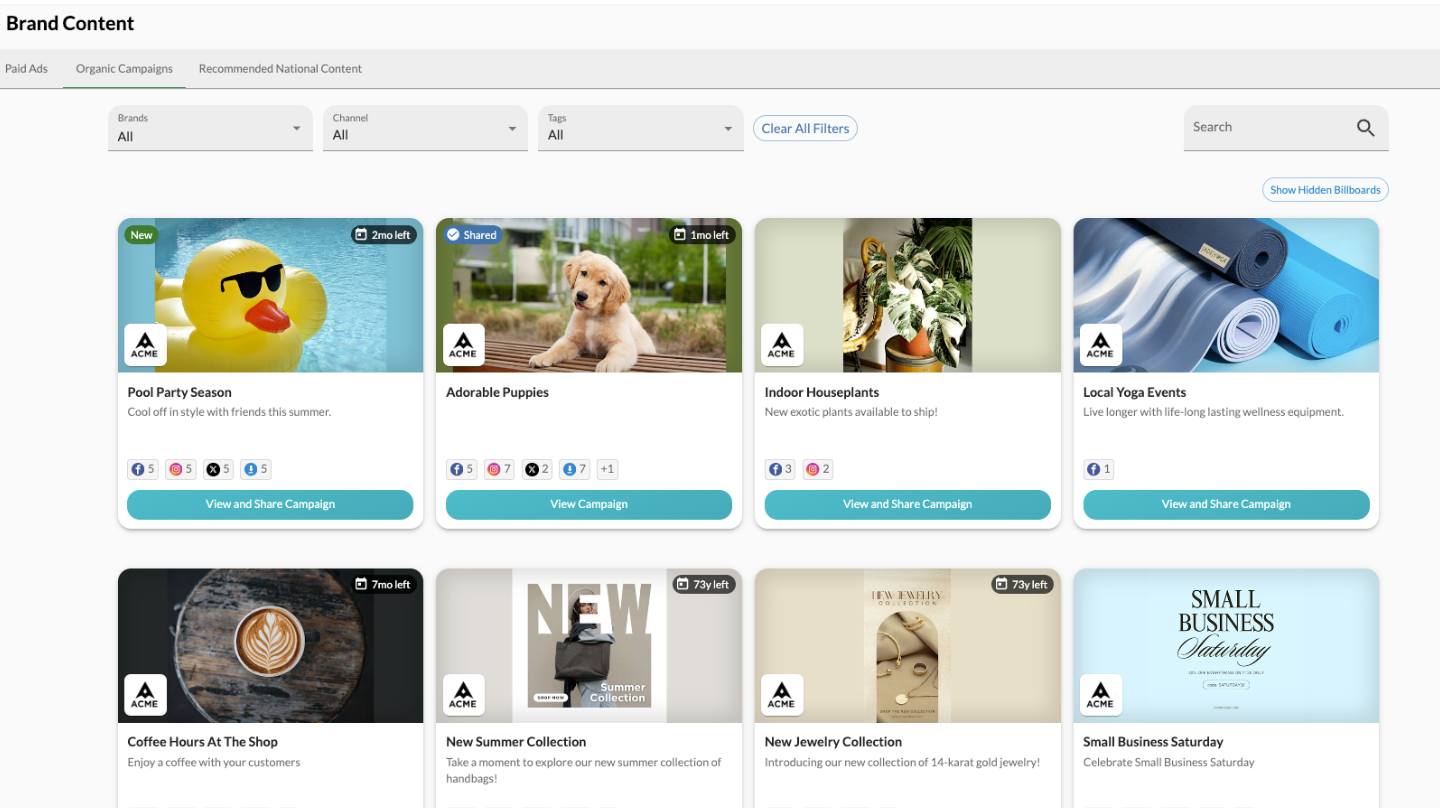This screenshot has height=808, width=1440.
Task: Open the Tags filter dropdown
Action: coord(641,128)
